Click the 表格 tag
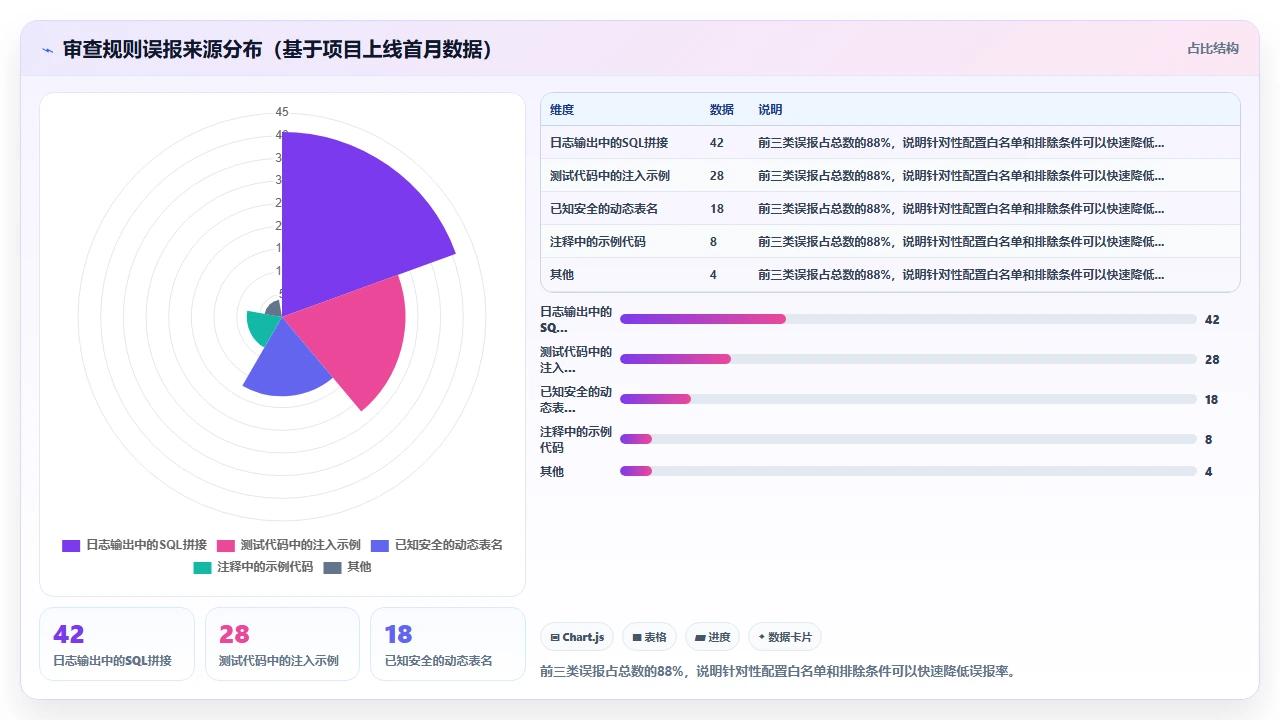 [650, 637]
